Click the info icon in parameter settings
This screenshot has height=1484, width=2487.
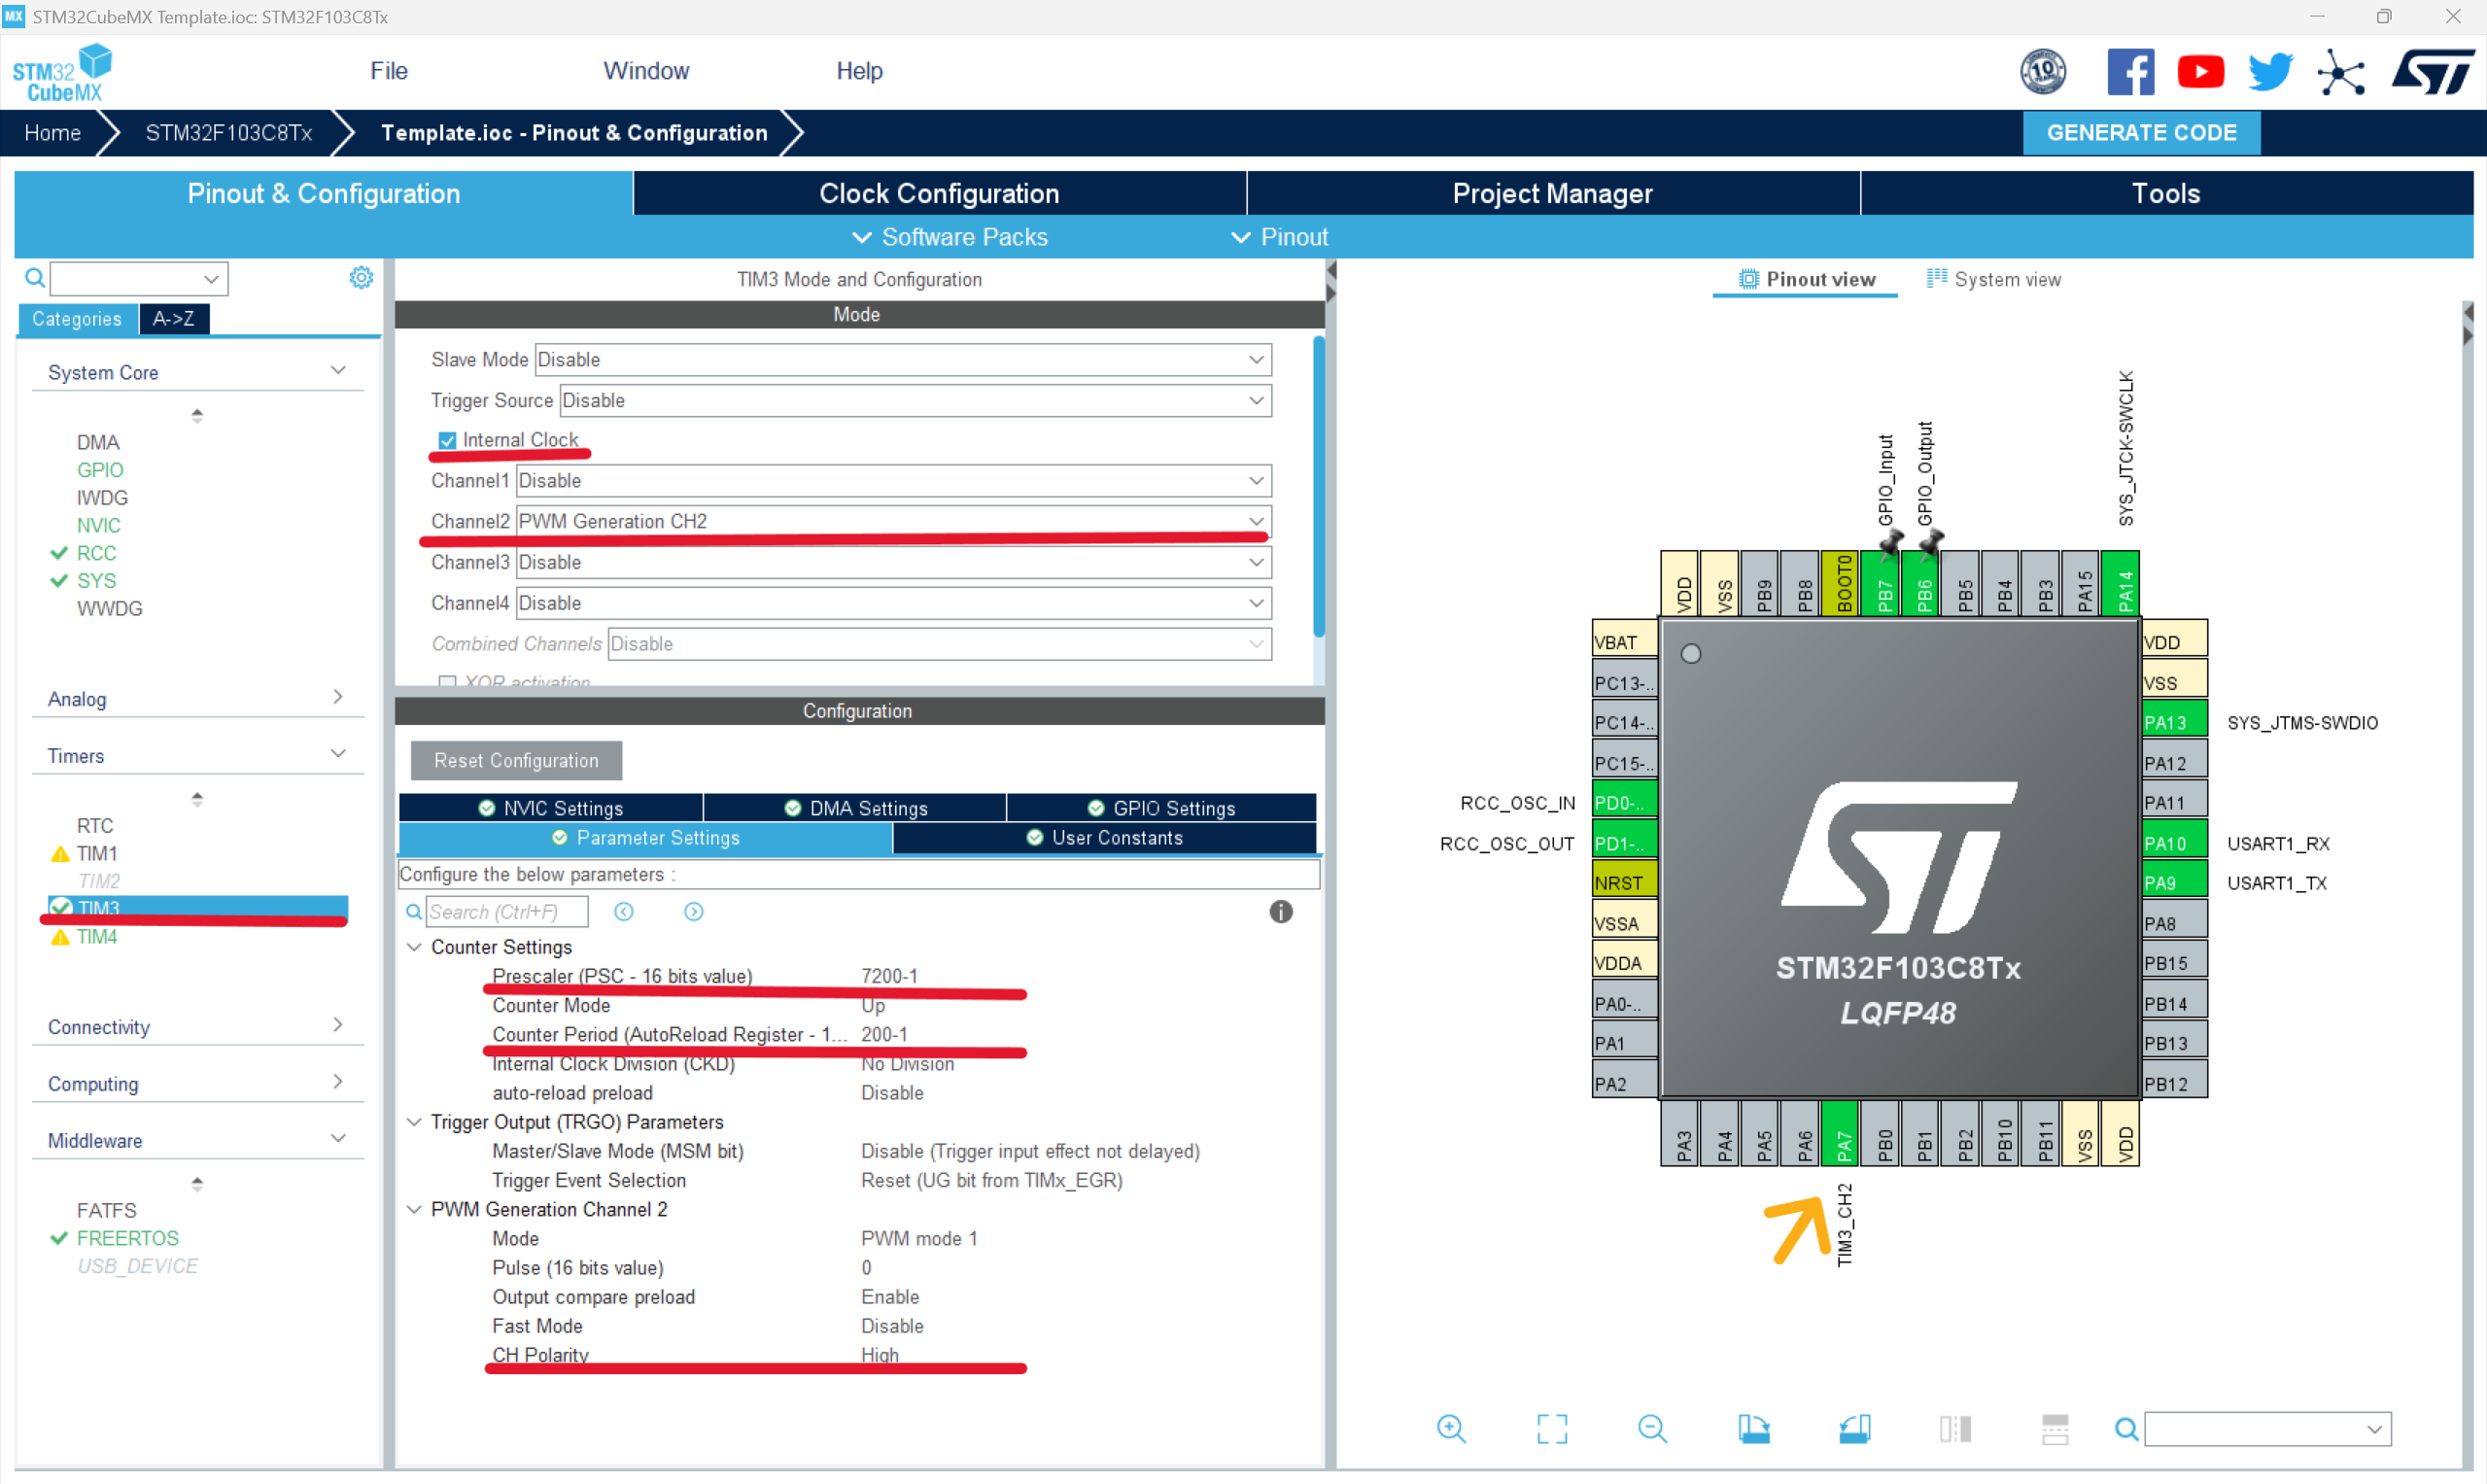pos(1280,912)
